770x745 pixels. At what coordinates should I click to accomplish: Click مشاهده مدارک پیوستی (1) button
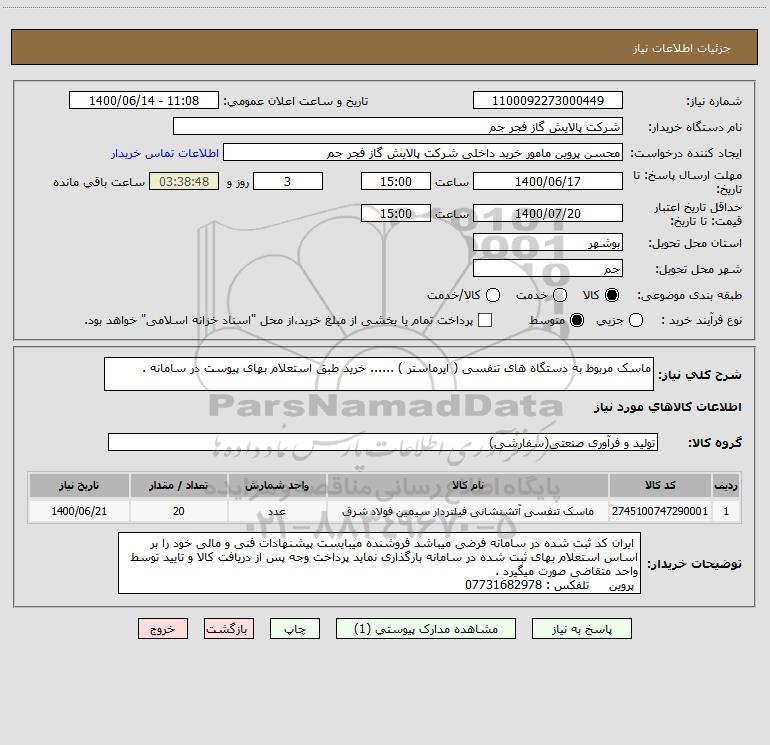426,629
